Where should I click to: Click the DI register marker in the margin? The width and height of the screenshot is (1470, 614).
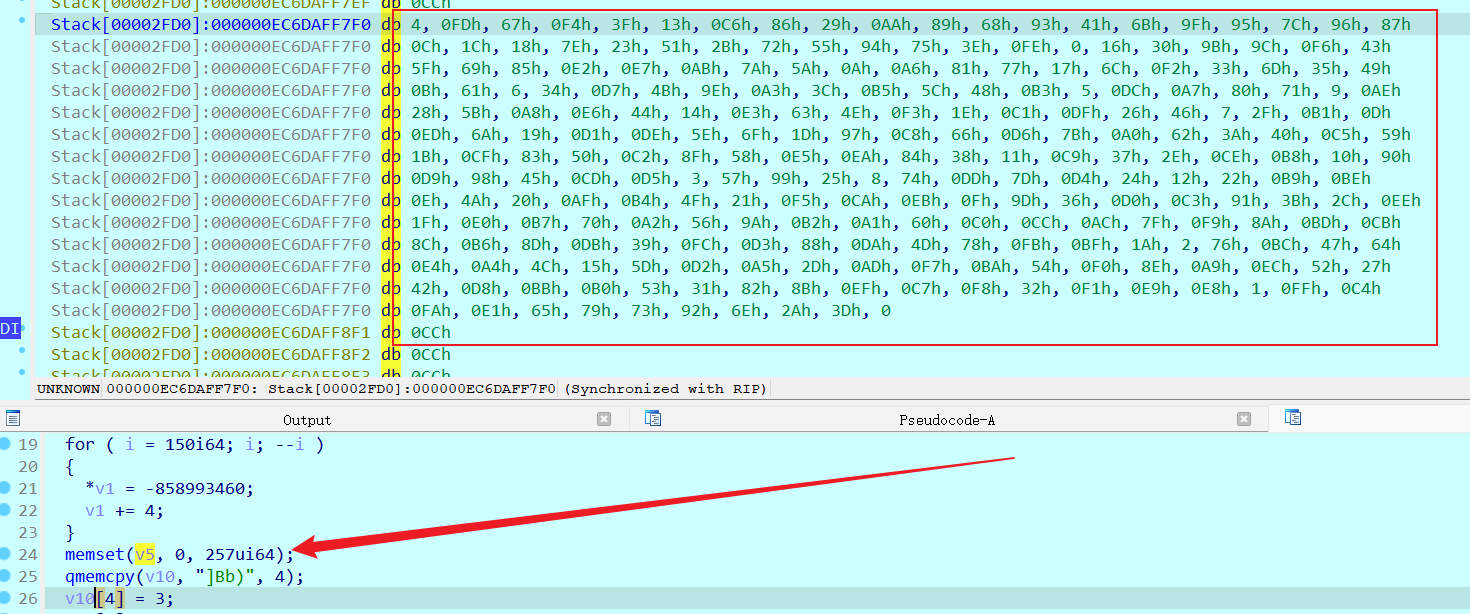[10, 329]
